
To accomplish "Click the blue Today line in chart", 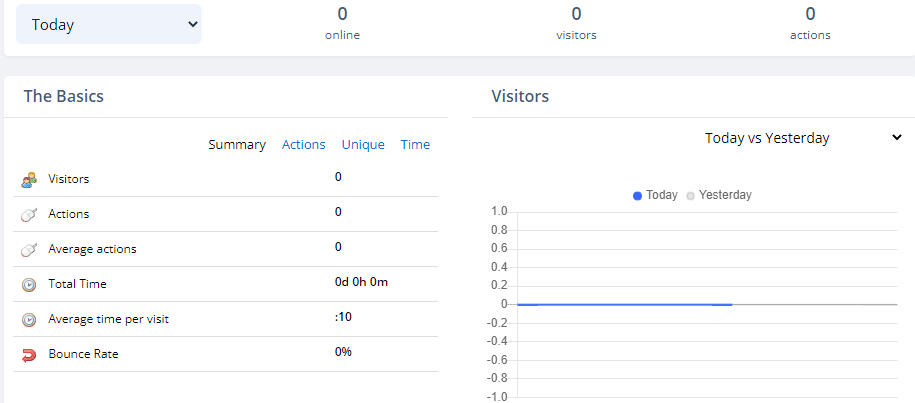I will coord(620,304).
